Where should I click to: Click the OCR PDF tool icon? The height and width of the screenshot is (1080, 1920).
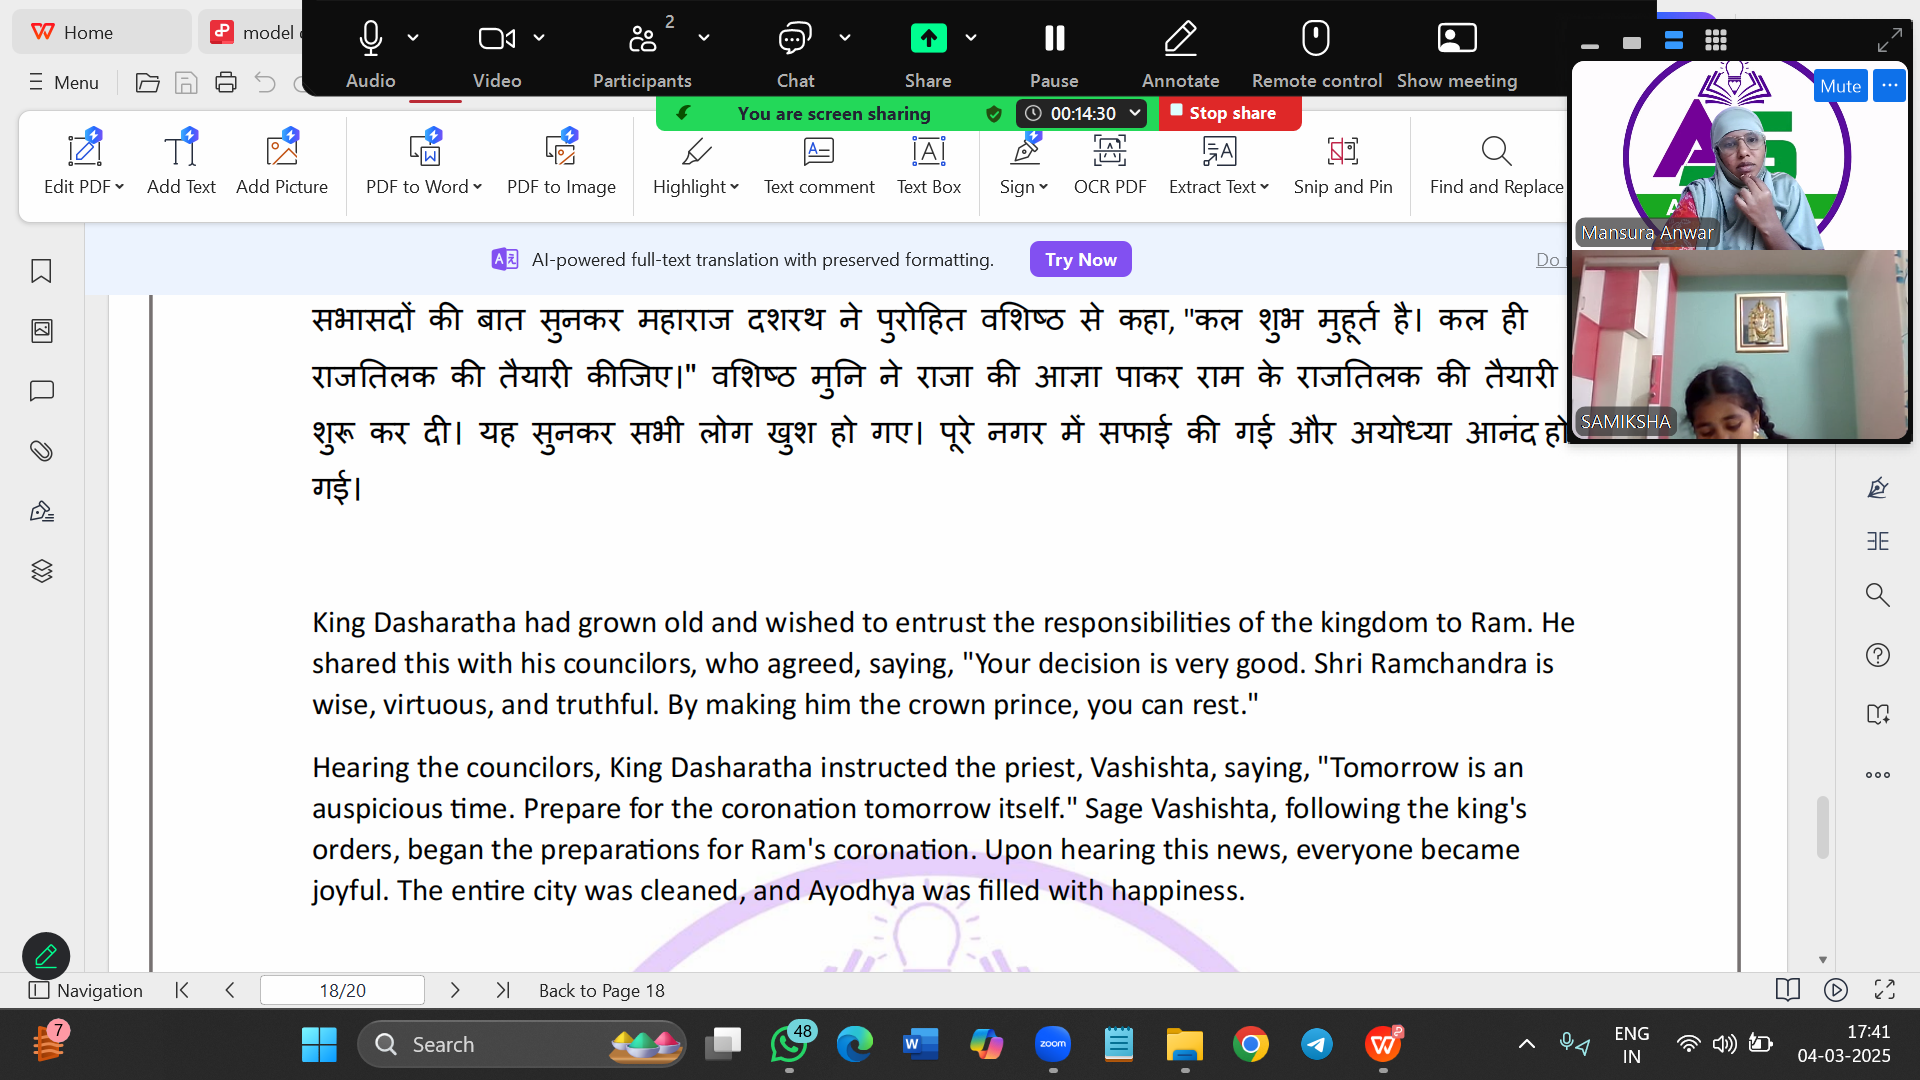point(1109,152)
